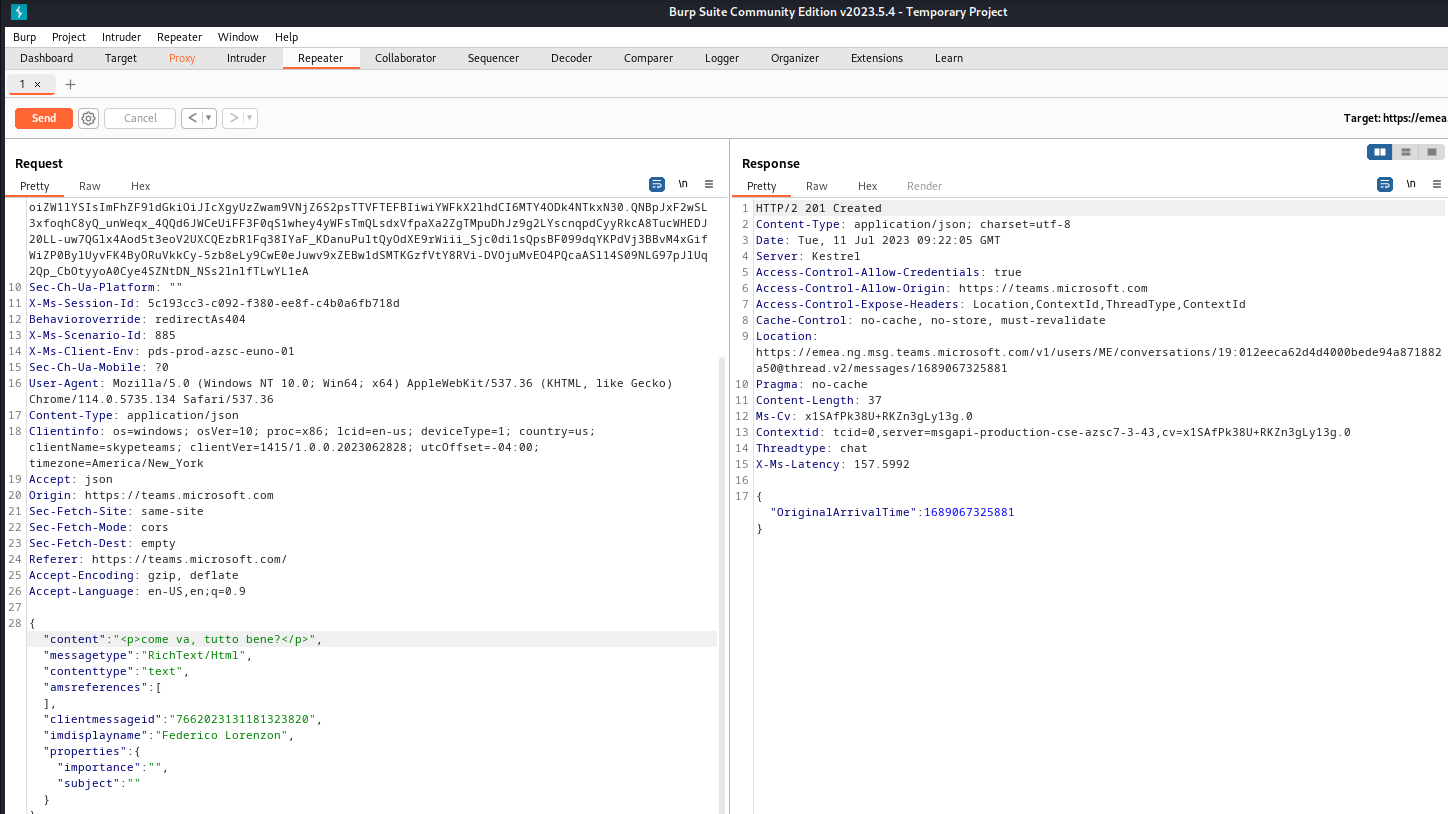
Task: Switch to the Collaborator tab
Action: (x=405, y=58)
